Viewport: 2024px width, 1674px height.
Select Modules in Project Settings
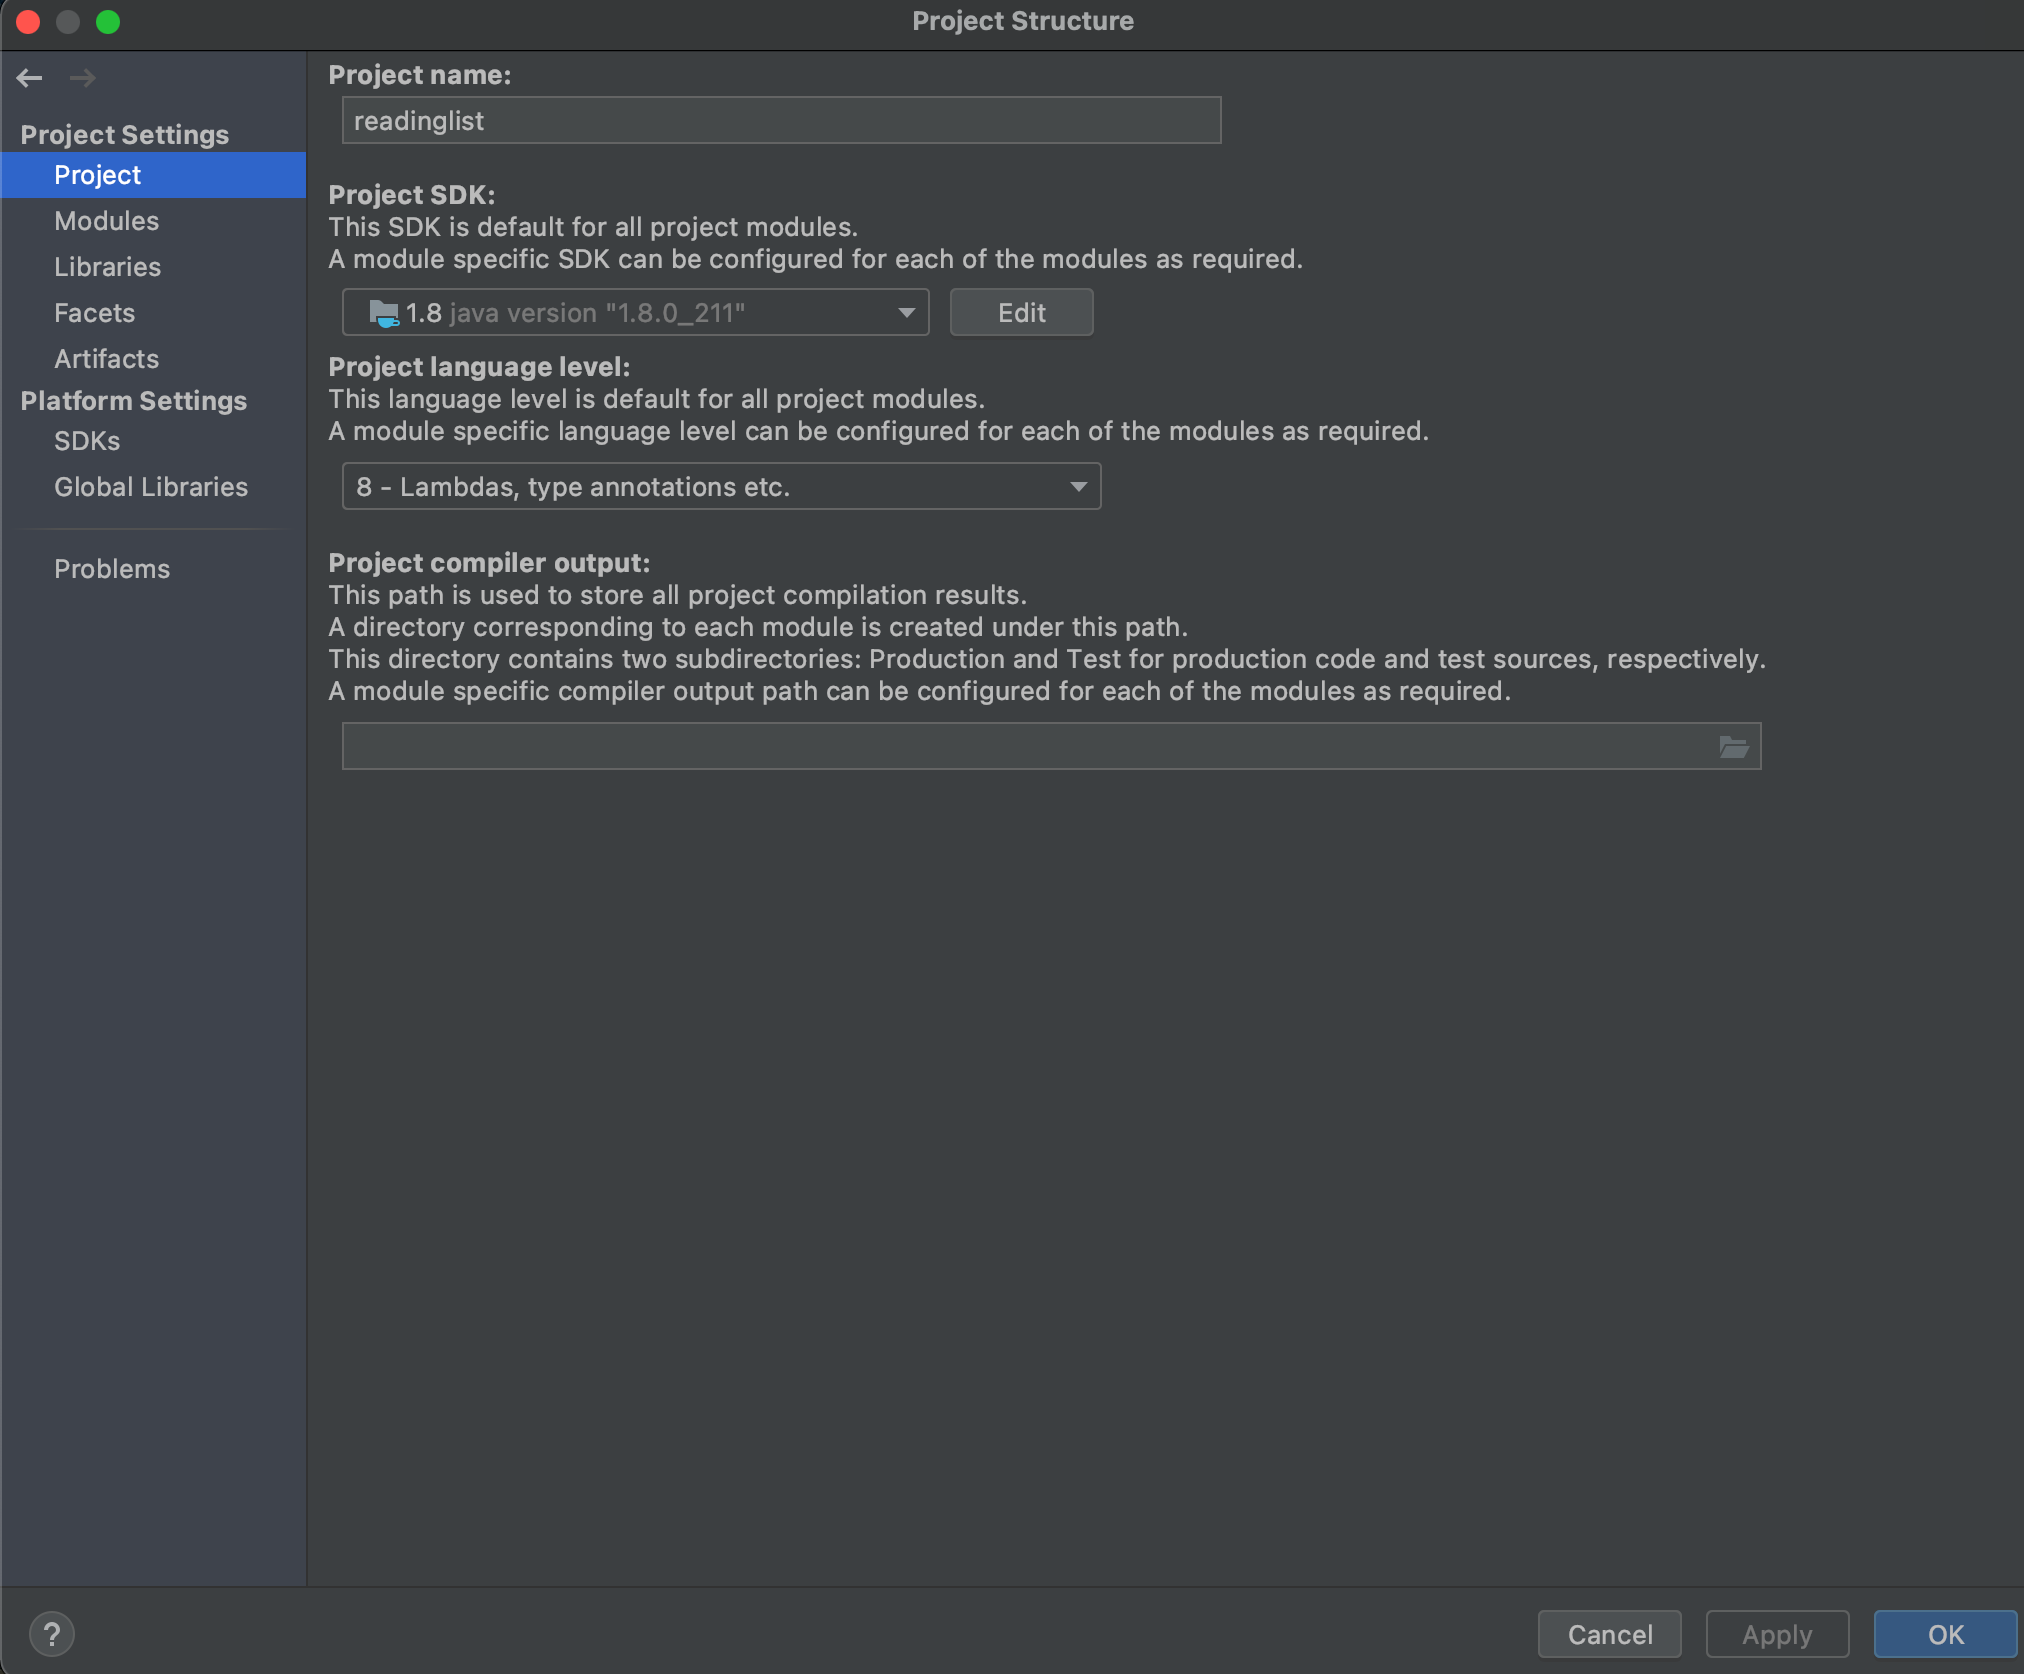click(106, 221)
